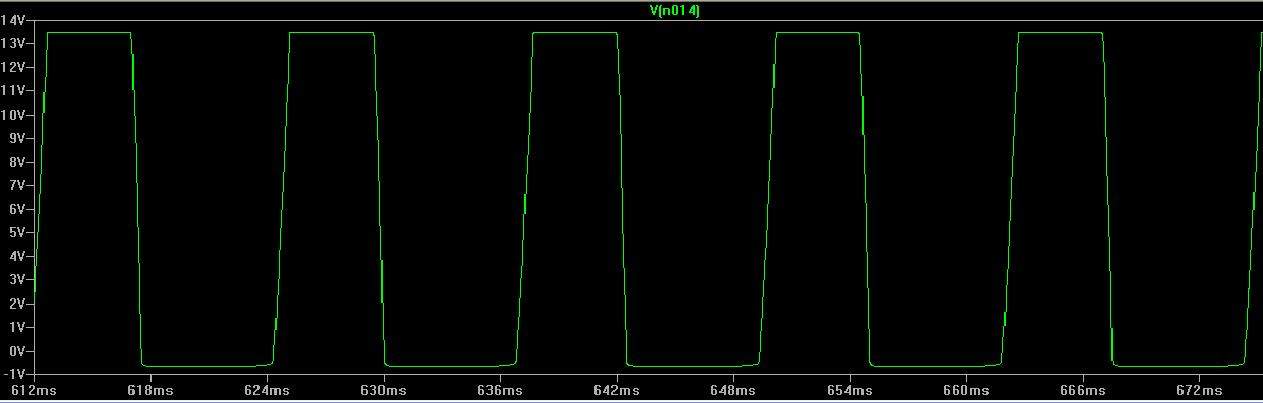Click the 648ms time axis label

coord(735,390)
